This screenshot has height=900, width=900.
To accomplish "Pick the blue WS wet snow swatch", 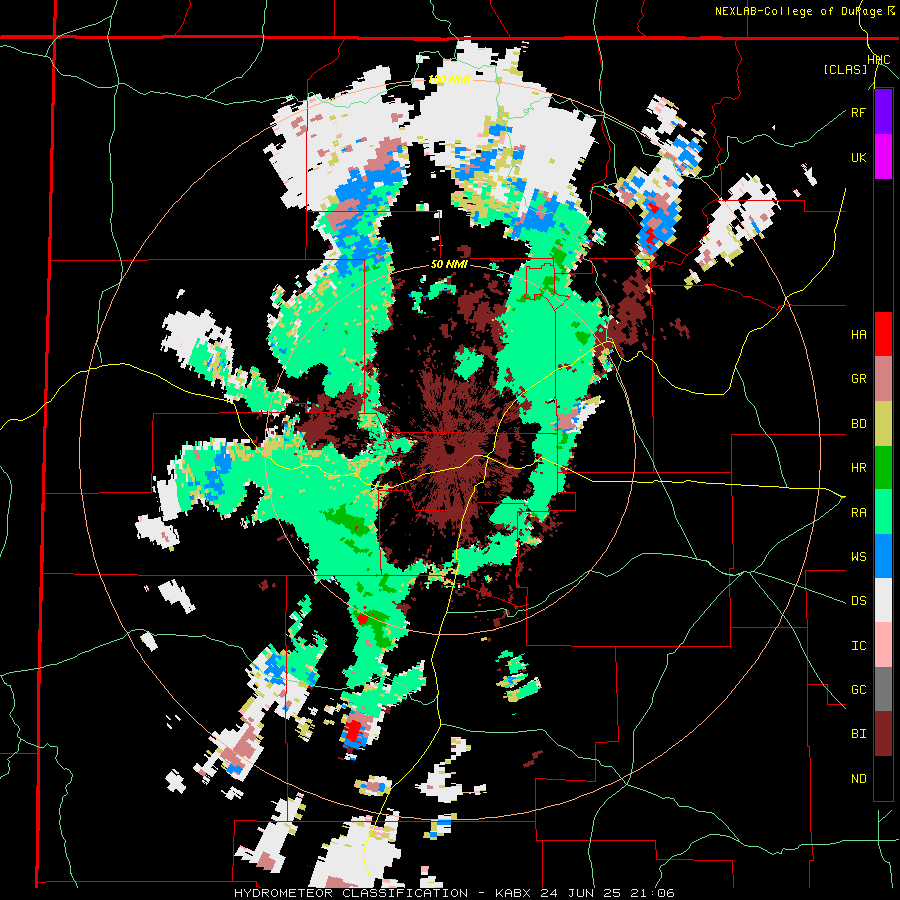I will click(883, 556).
